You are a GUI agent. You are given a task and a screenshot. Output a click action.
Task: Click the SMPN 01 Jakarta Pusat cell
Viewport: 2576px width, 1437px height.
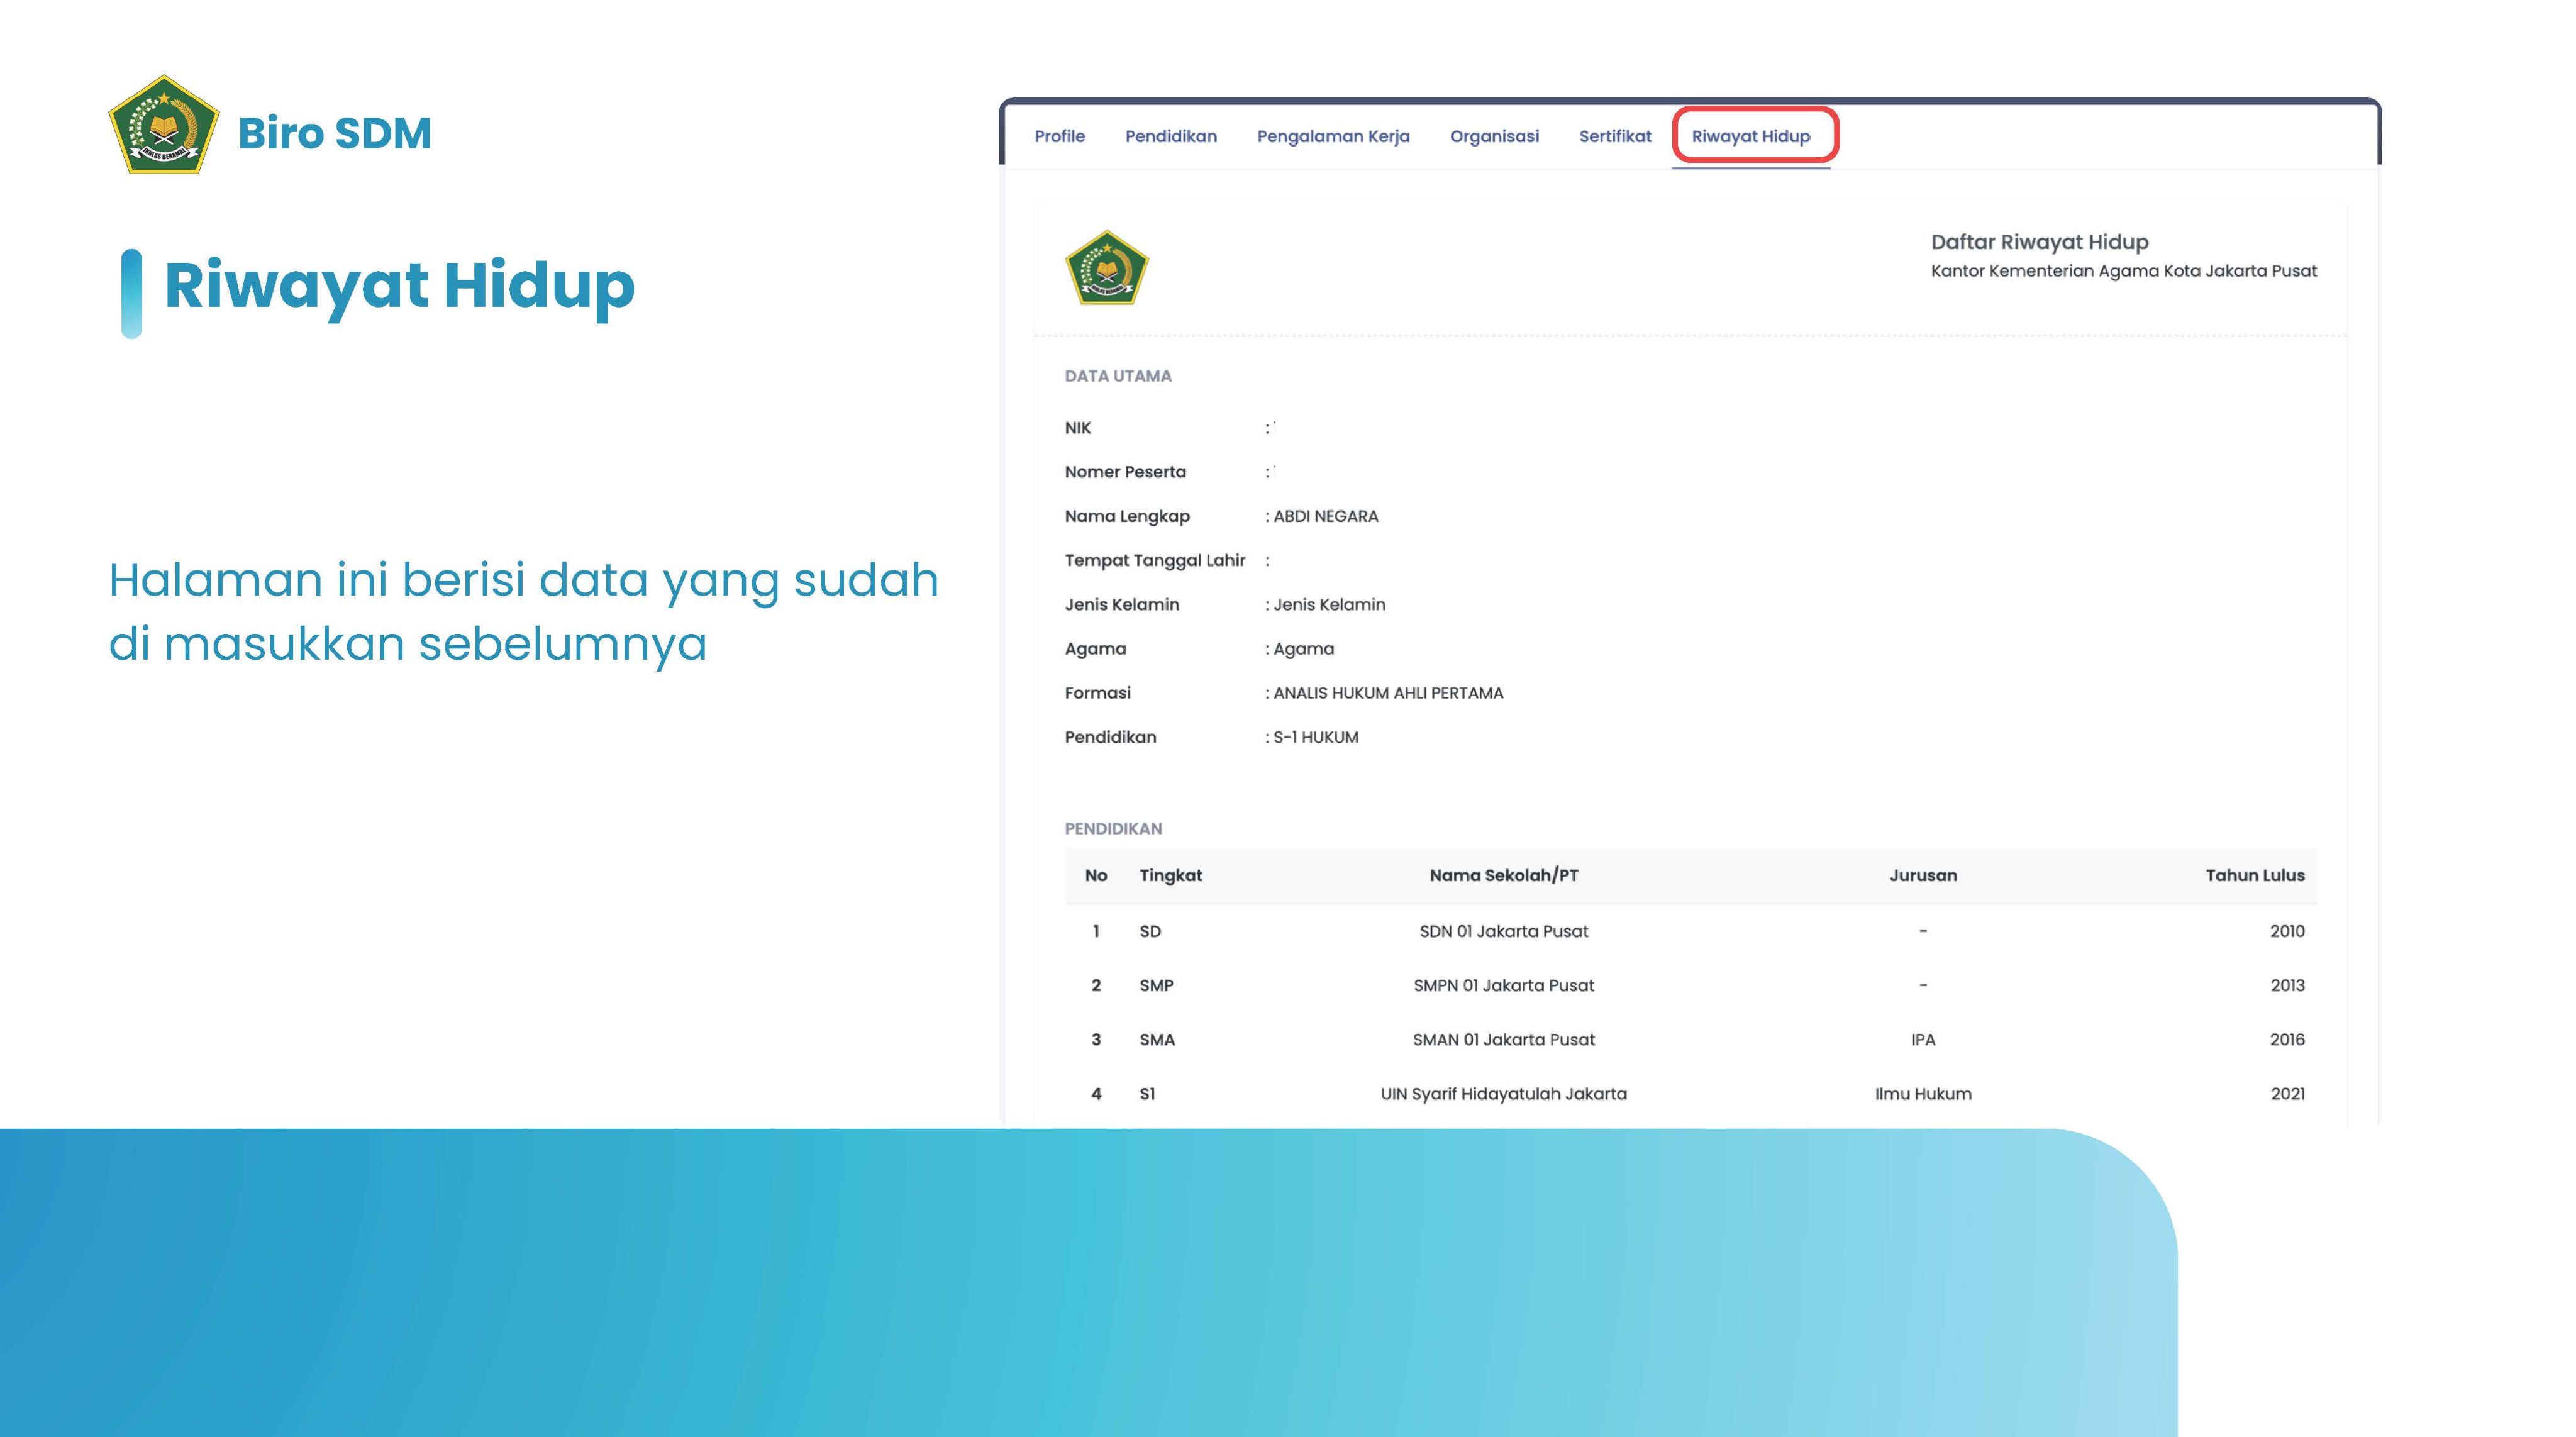[x=1504, y=986]
